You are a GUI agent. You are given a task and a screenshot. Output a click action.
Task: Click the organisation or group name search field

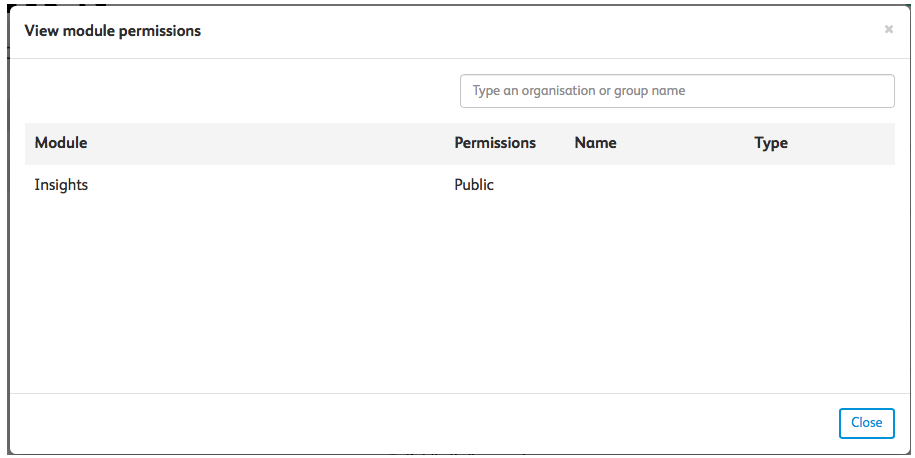(676, 91)
